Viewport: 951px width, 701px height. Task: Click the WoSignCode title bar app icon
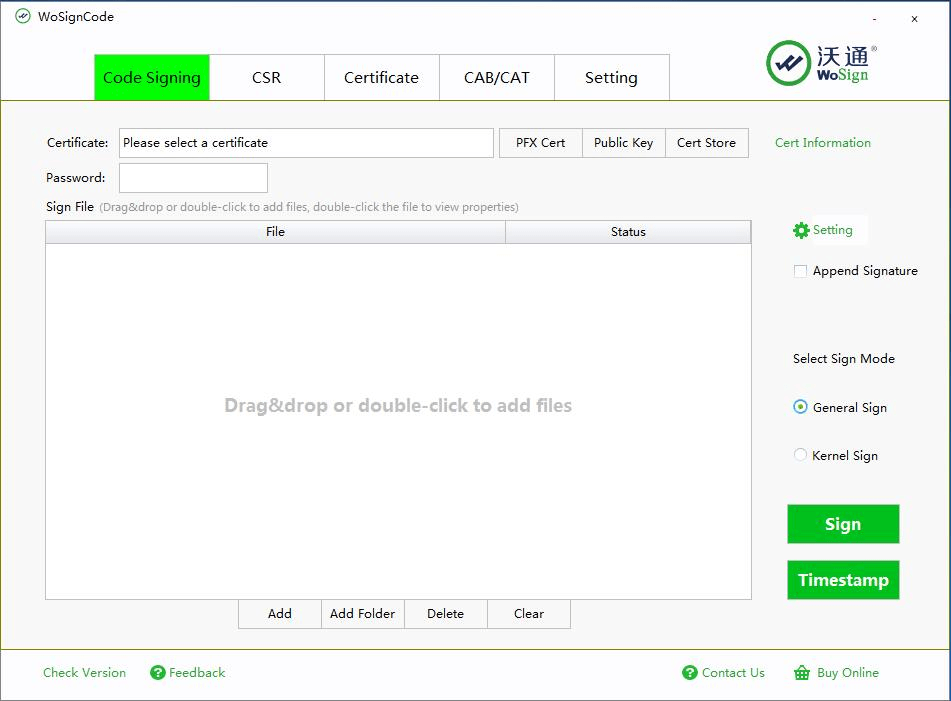(22, 17)
